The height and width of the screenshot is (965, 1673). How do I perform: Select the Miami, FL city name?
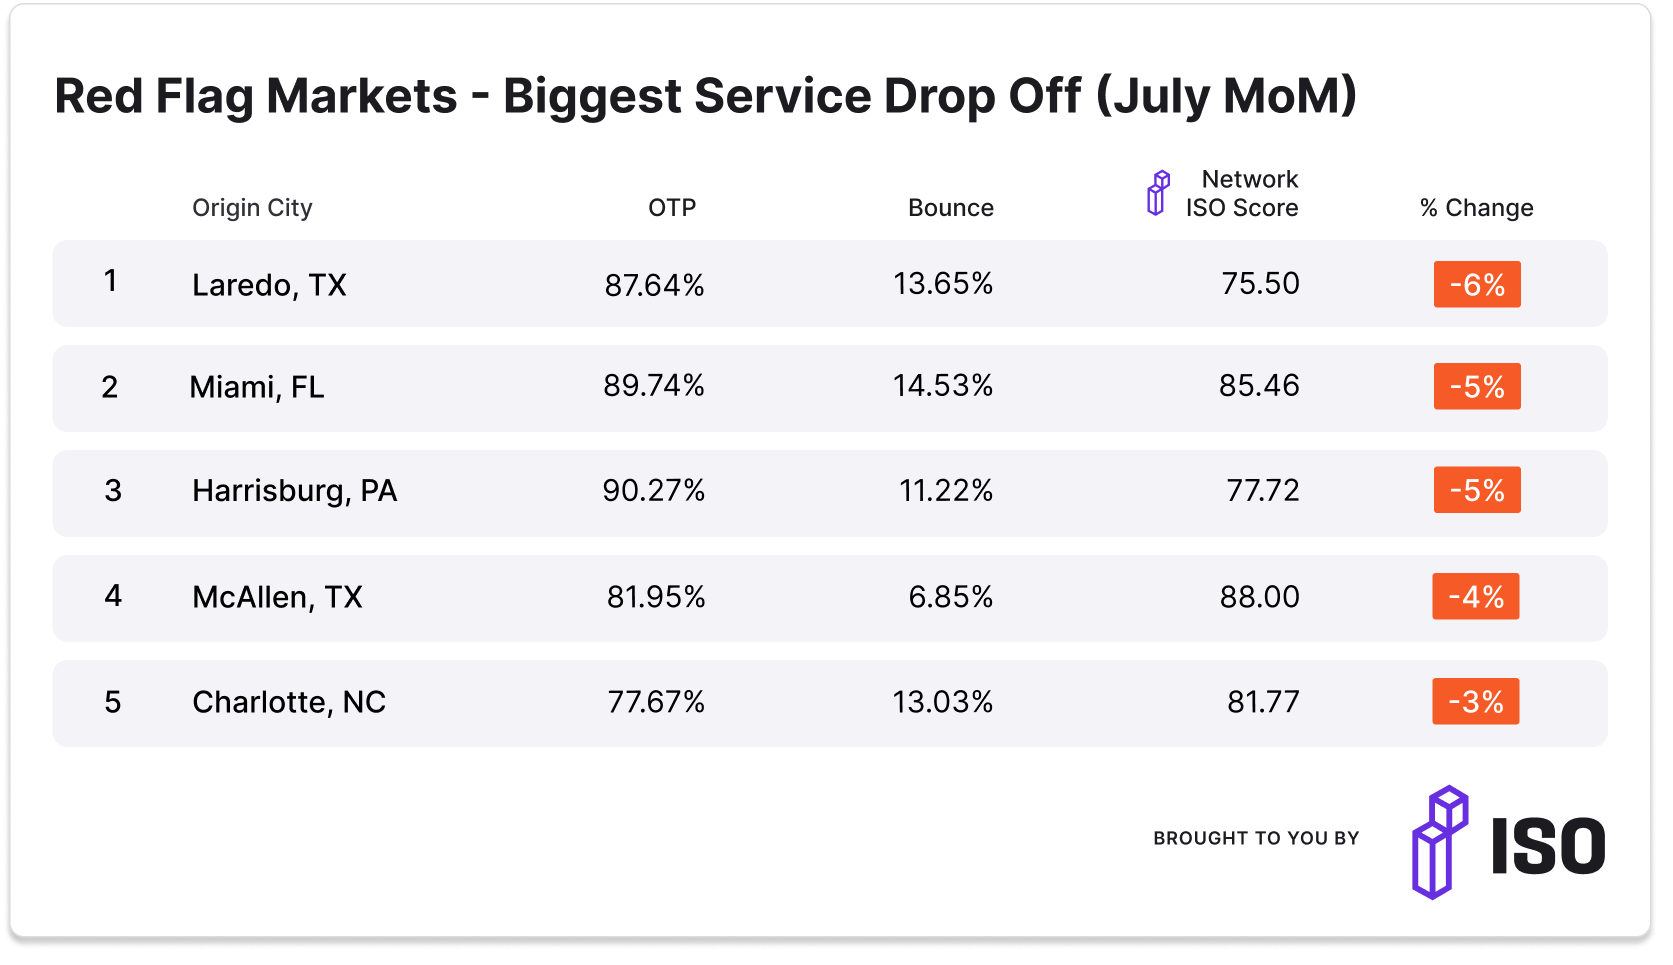pos(257,387)
